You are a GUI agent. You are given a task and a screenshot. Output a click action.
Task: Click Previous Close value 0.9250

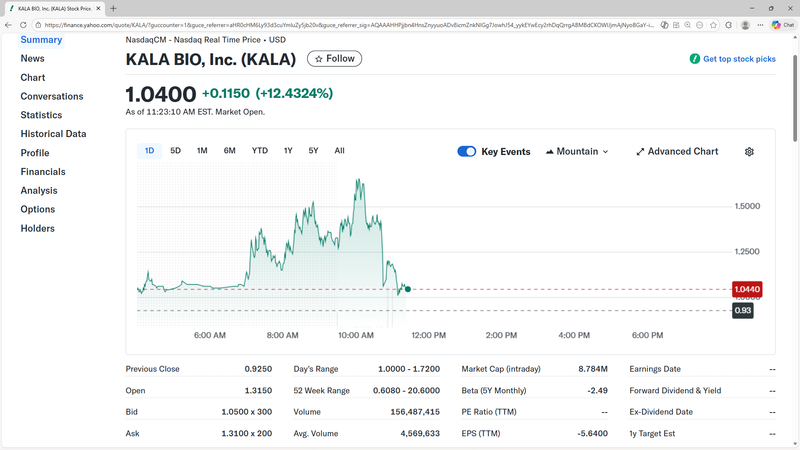(258, 369)
